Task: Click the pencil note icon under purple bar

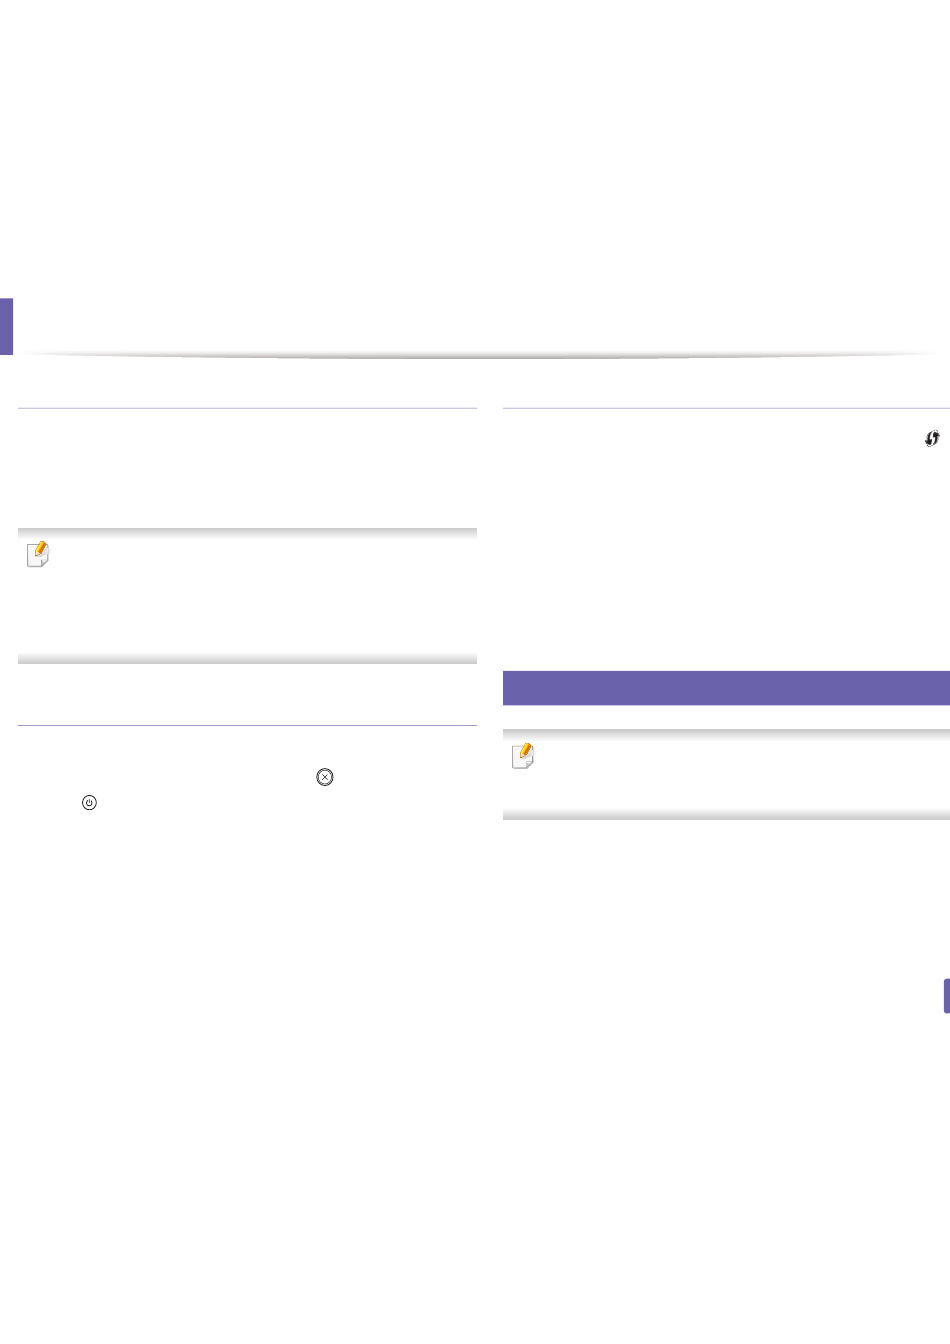Action: tap(522, 755)
